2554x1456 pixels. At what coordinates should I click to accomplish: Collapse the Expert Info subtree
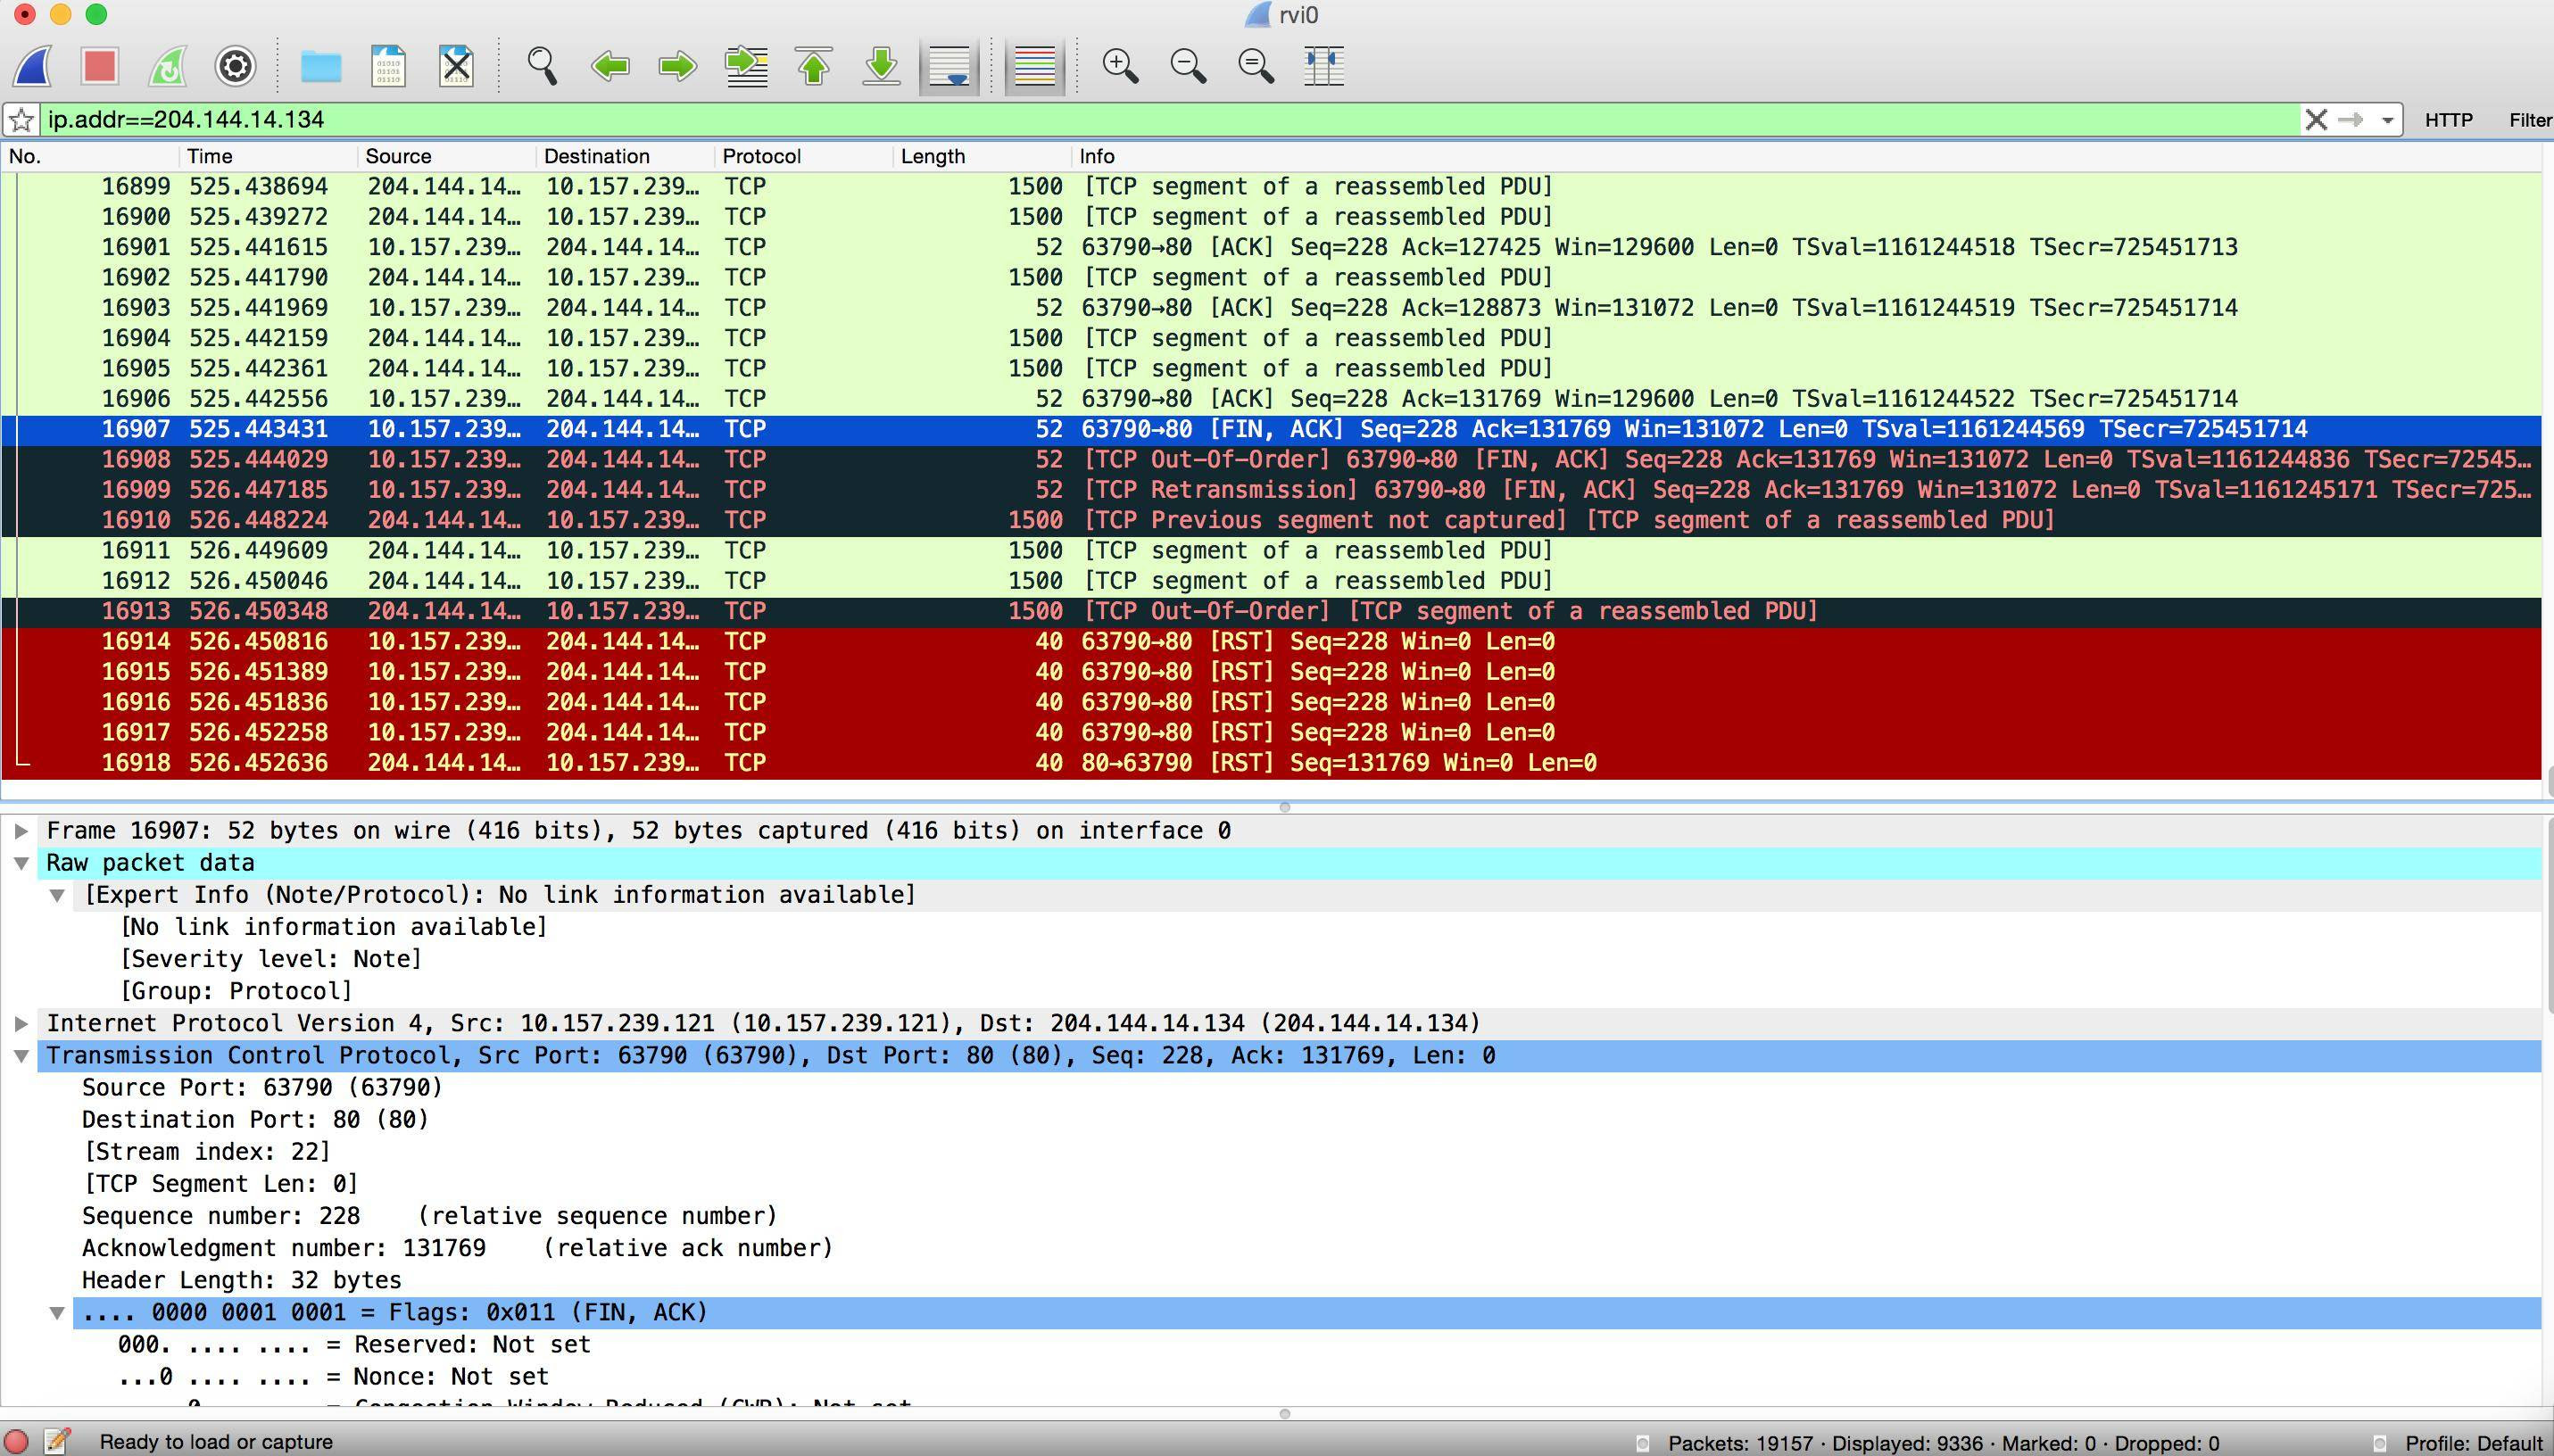click(58, 895)
